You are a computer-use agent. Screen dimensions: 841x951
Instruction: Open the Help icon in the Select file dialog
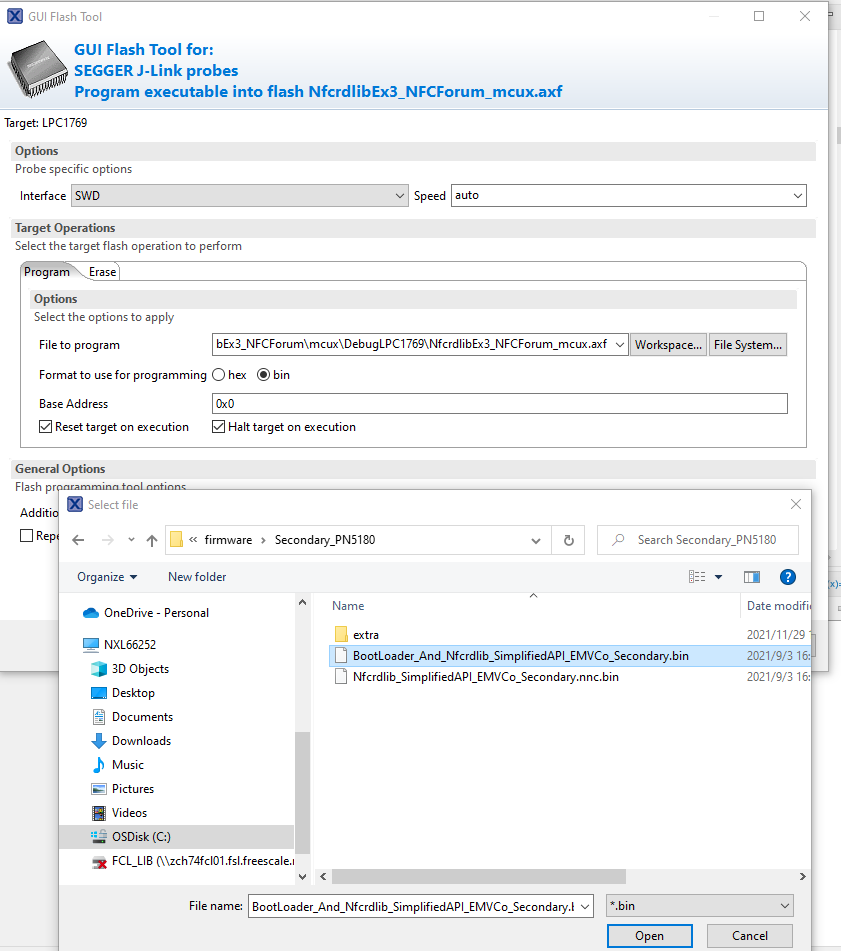[788, 576]
